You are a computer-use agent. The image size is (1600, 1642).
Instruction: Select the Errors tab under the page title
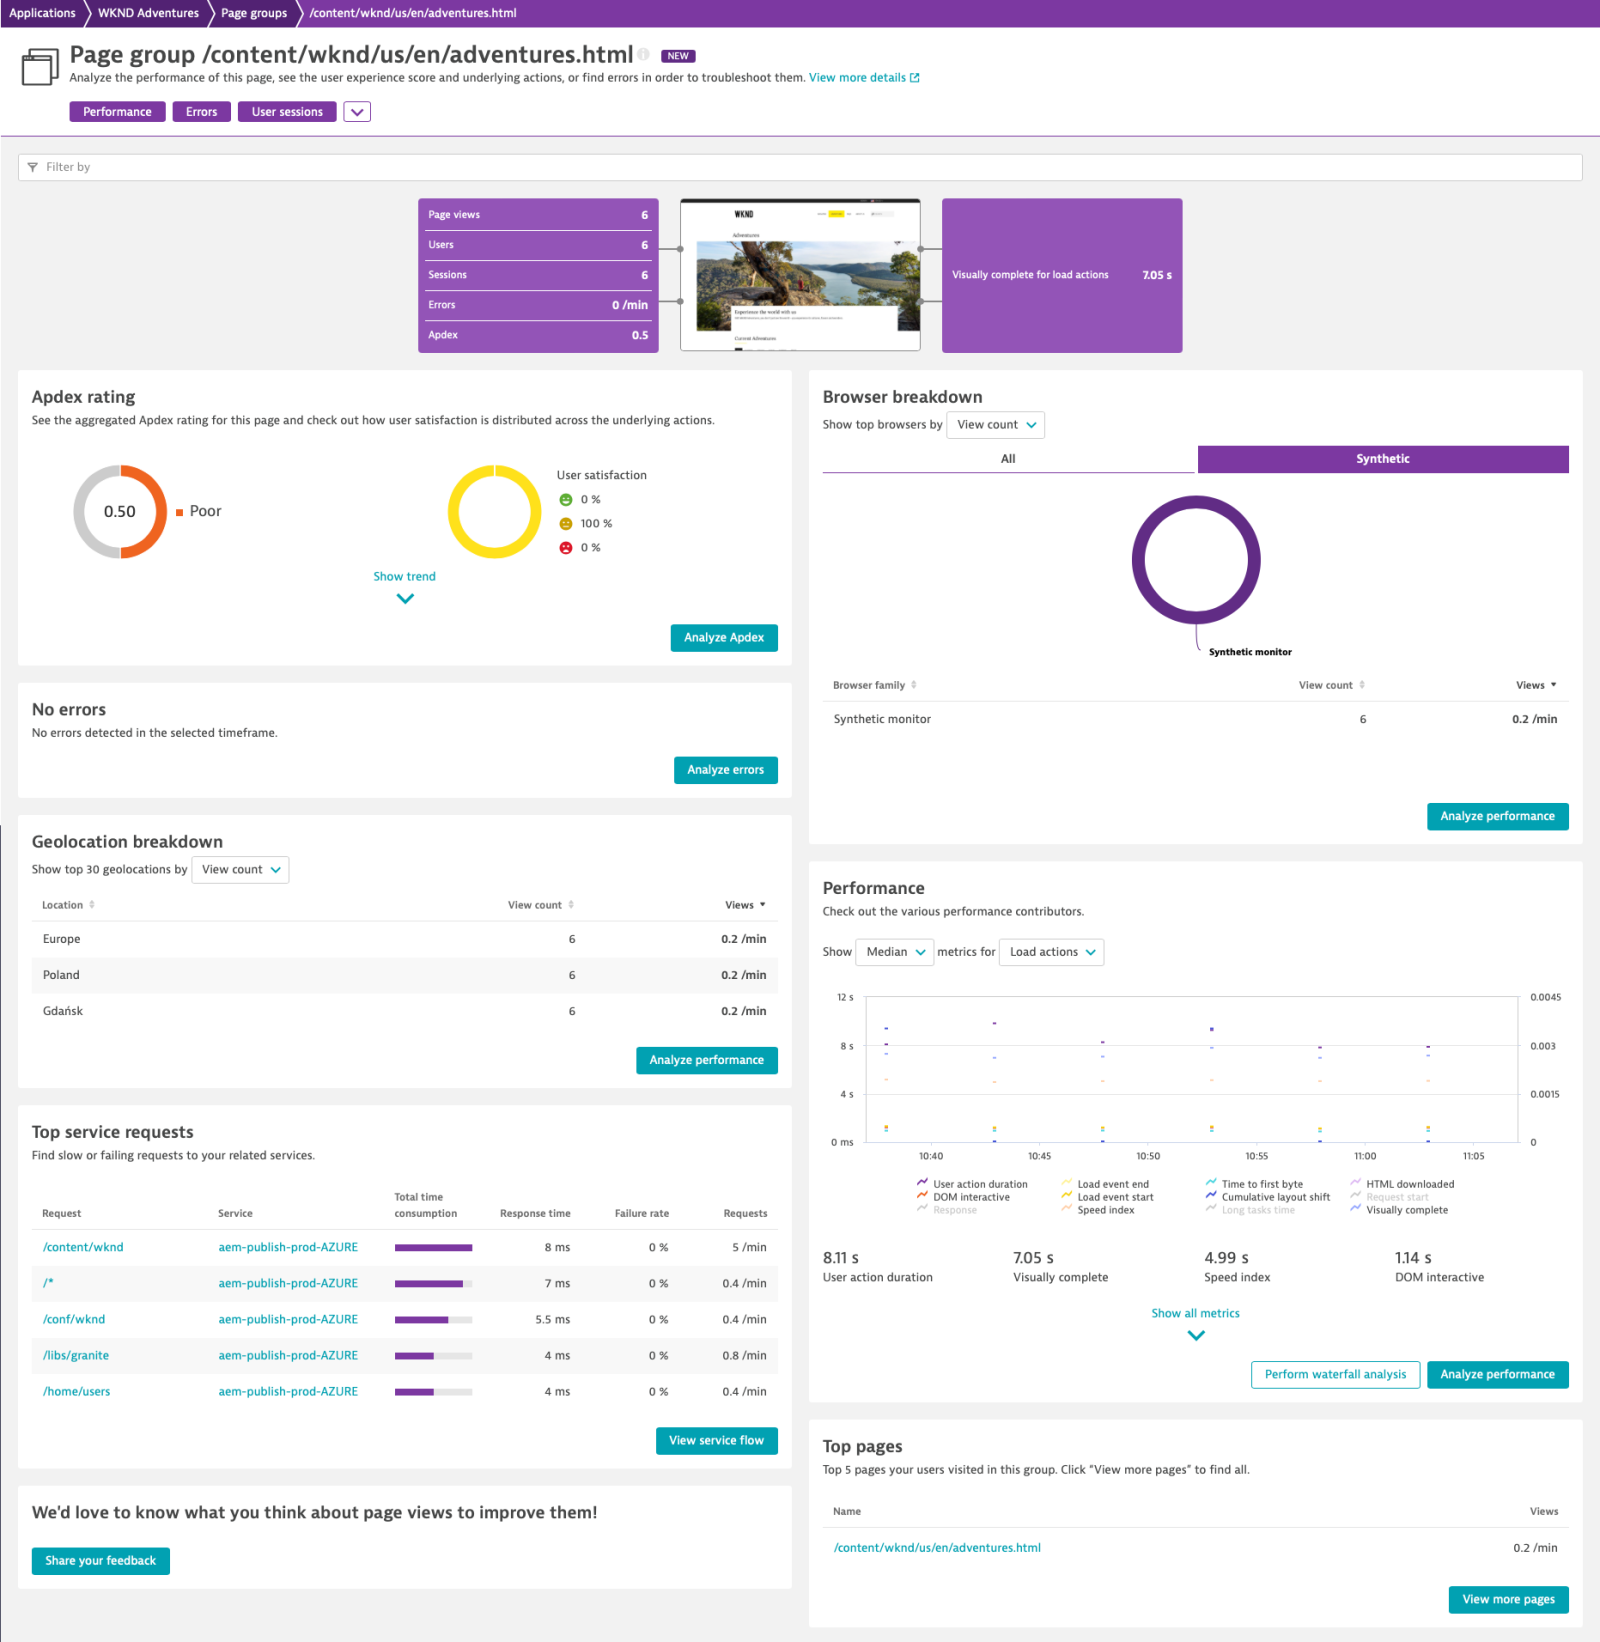pos(201,111)
